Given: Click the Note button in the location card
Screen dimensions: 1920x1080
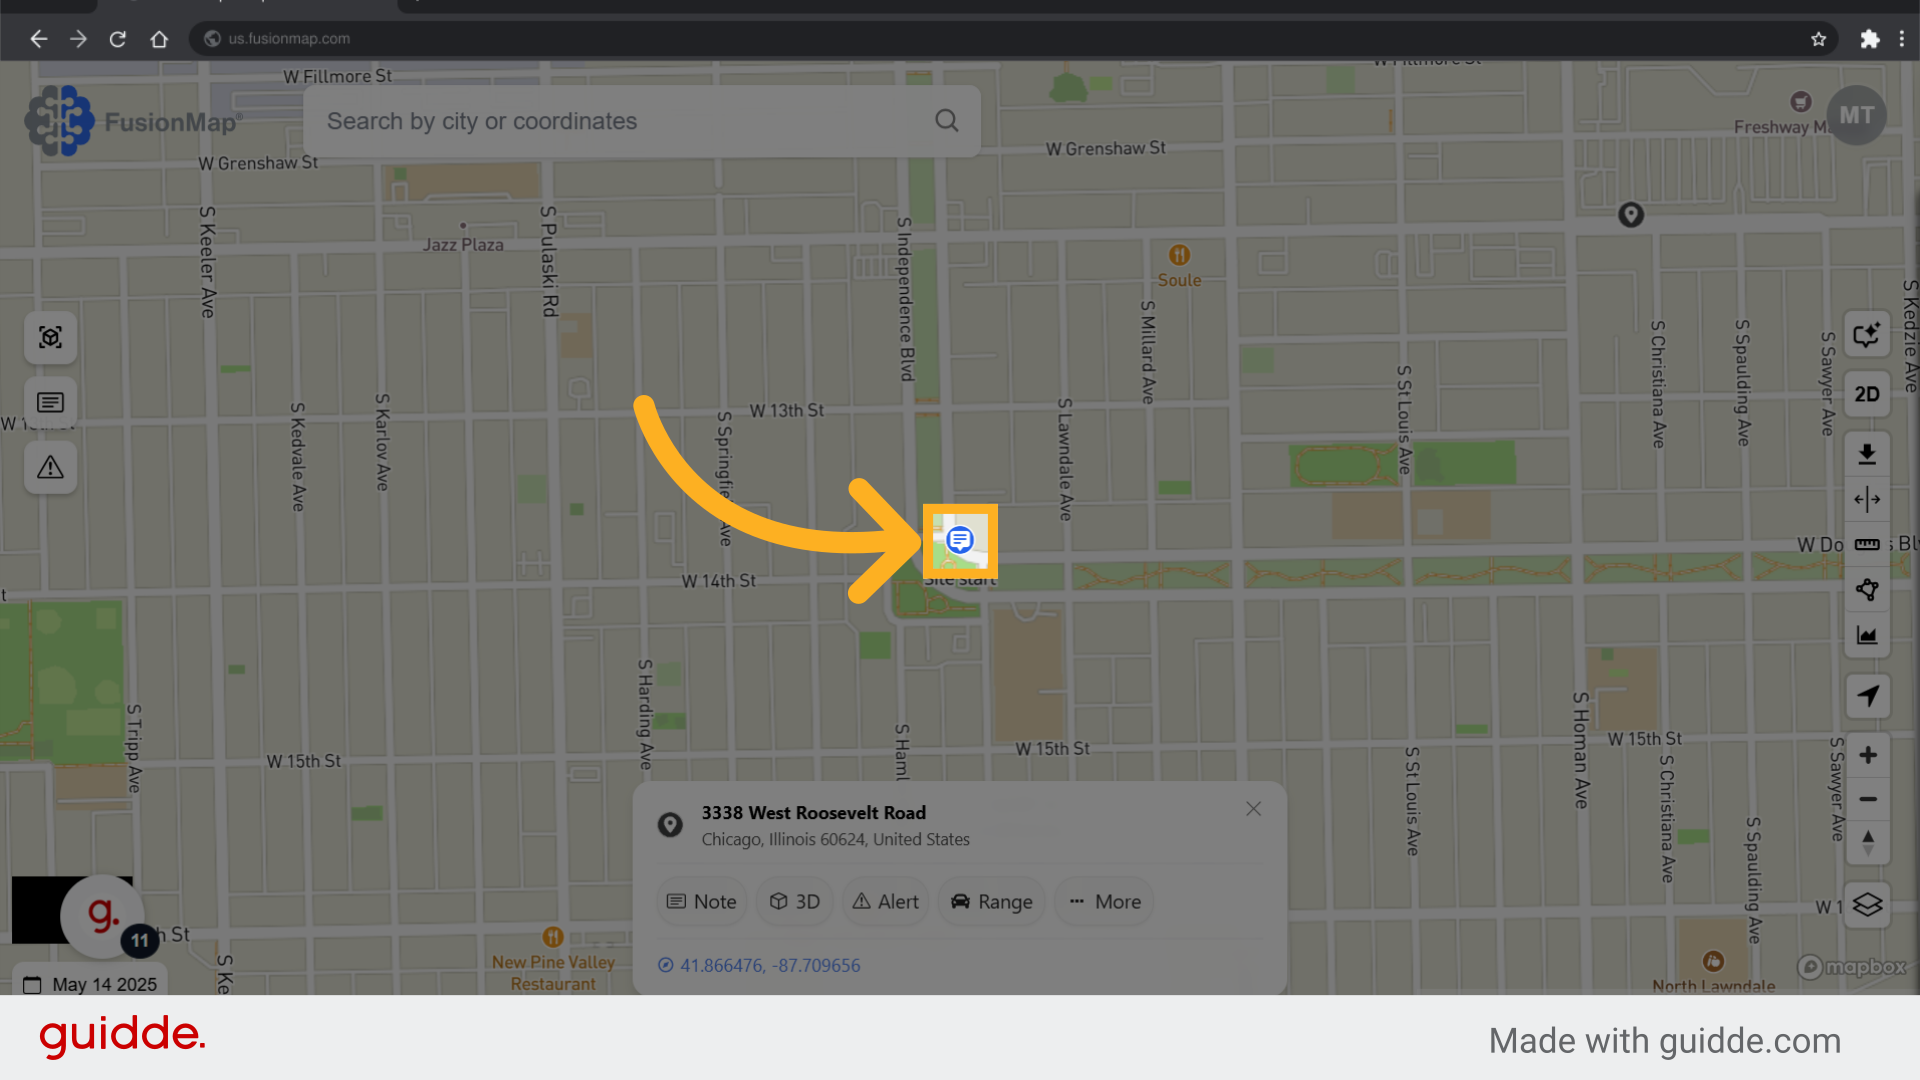Looking at the screenshot, I should [x=702, y=902].
